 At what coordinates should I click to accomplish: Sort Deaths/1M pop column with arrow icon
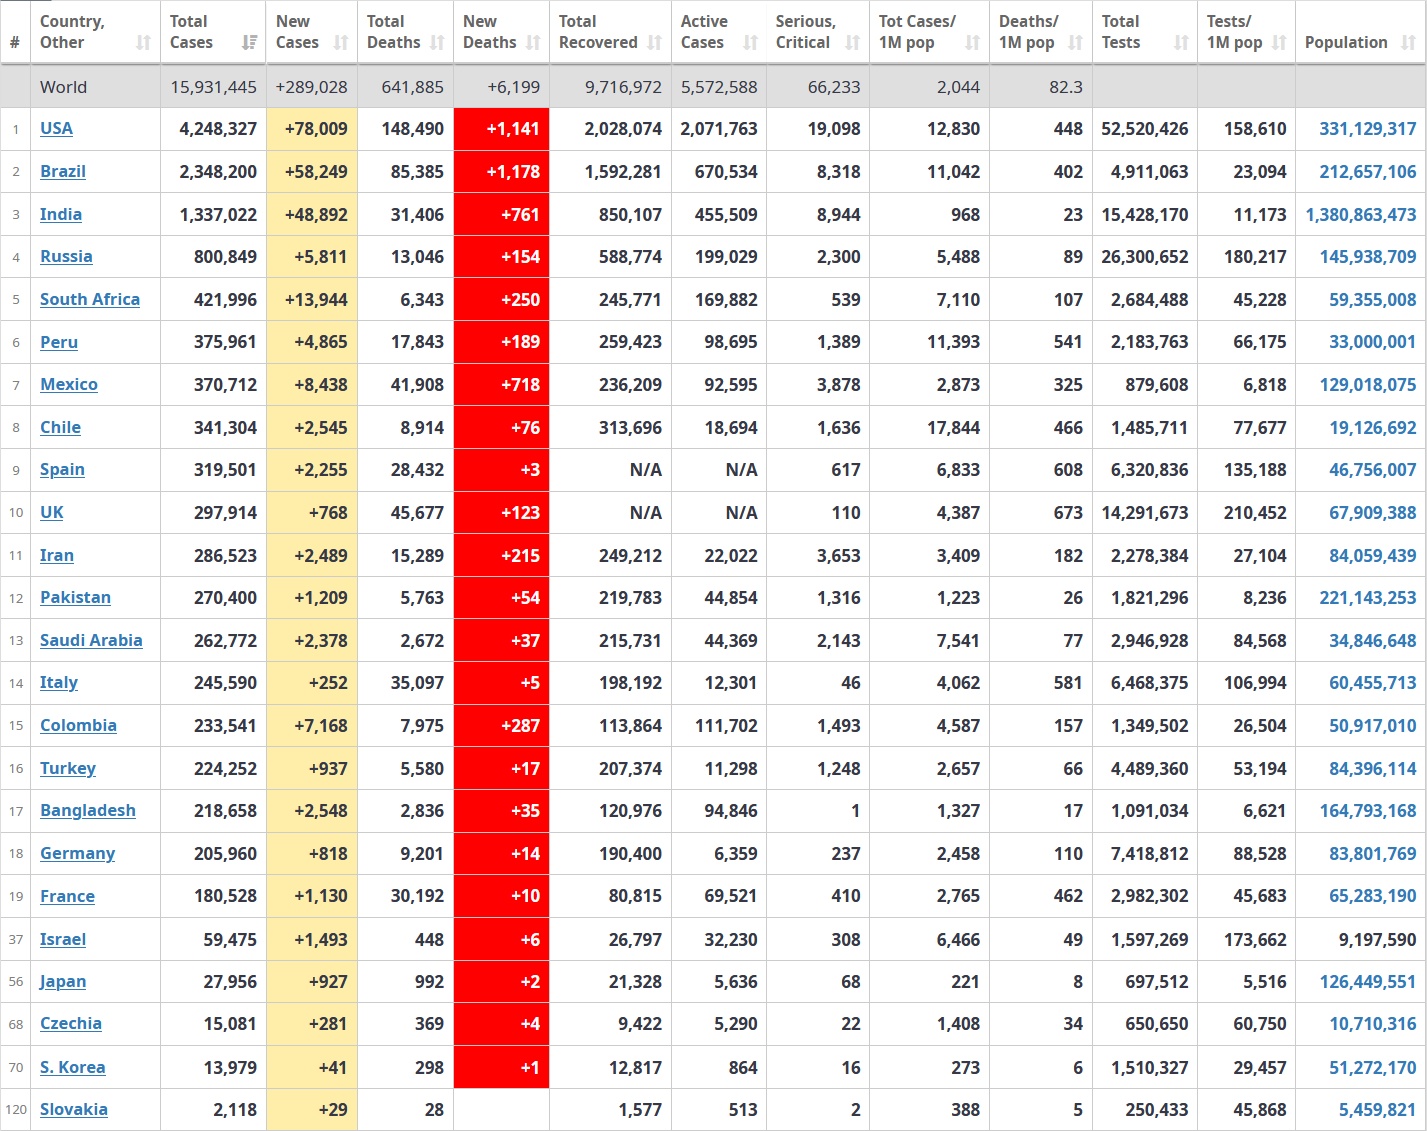tap(1076, 43)
